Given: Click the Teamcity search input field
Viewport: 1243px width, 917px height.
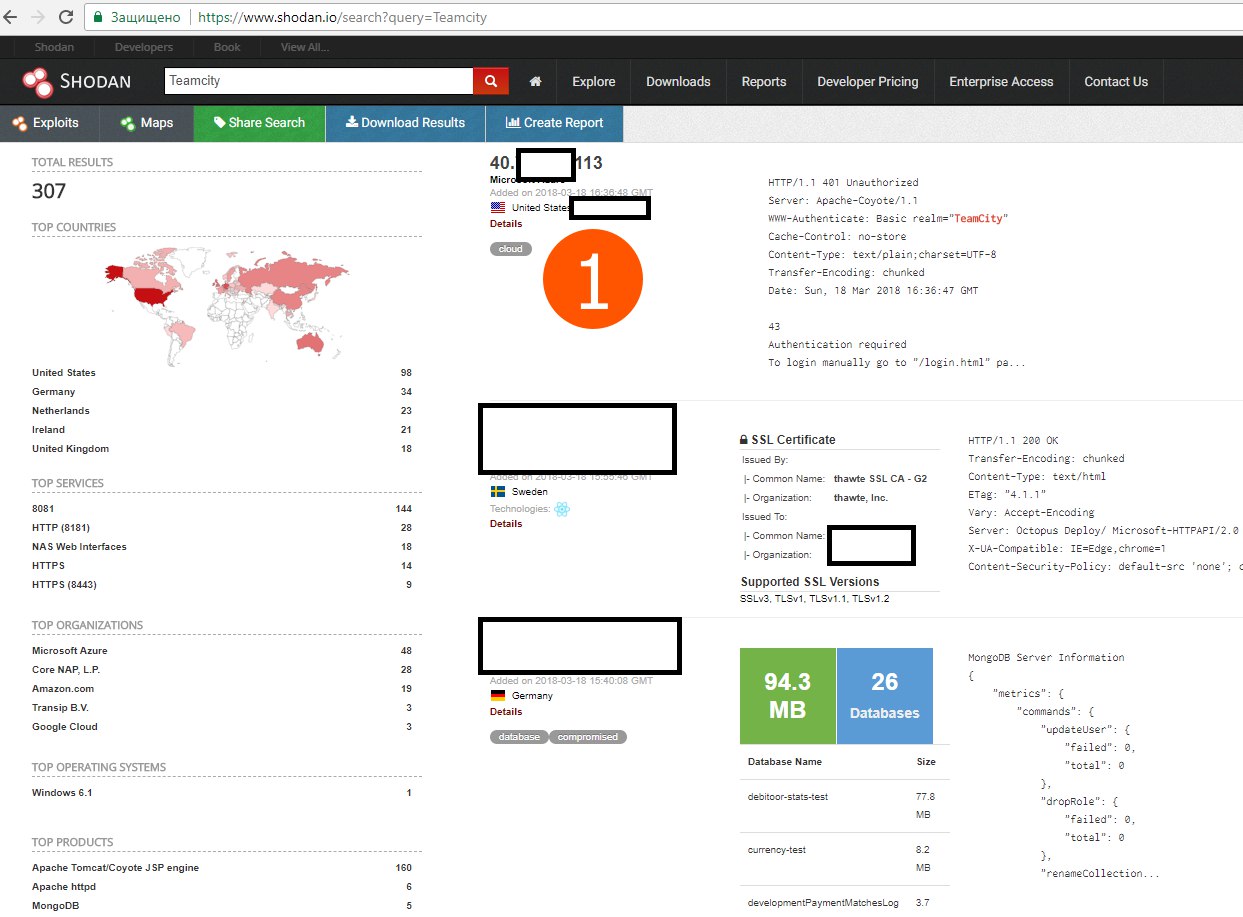Looking at the screenshot, I should point(318,81).
